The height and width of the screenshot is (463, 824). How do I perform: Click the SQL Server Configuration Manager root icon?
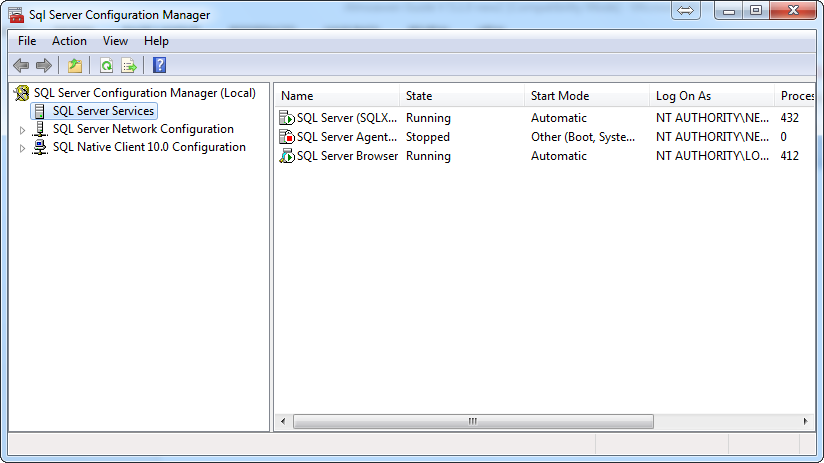coord(22,93)
